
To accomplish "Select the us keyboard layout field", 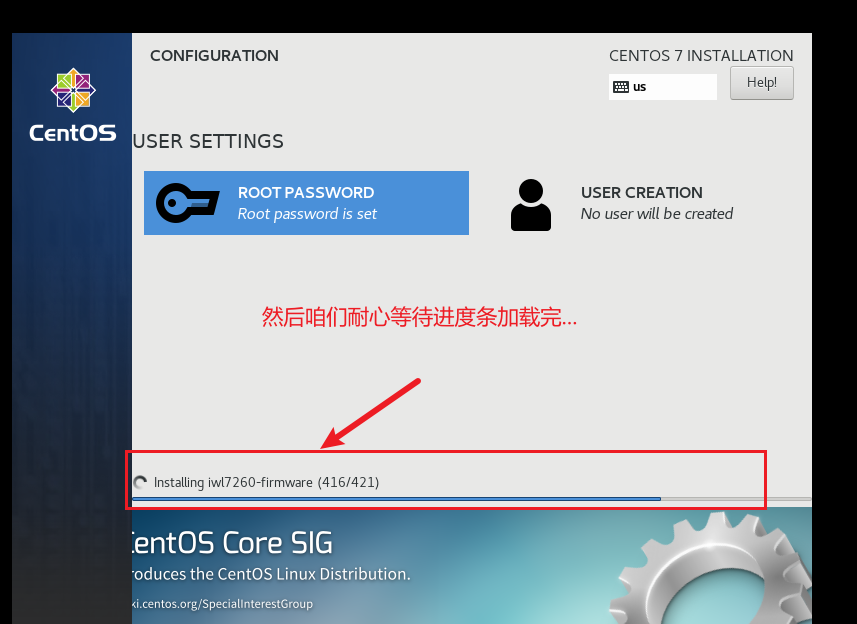I will [662, 87].
